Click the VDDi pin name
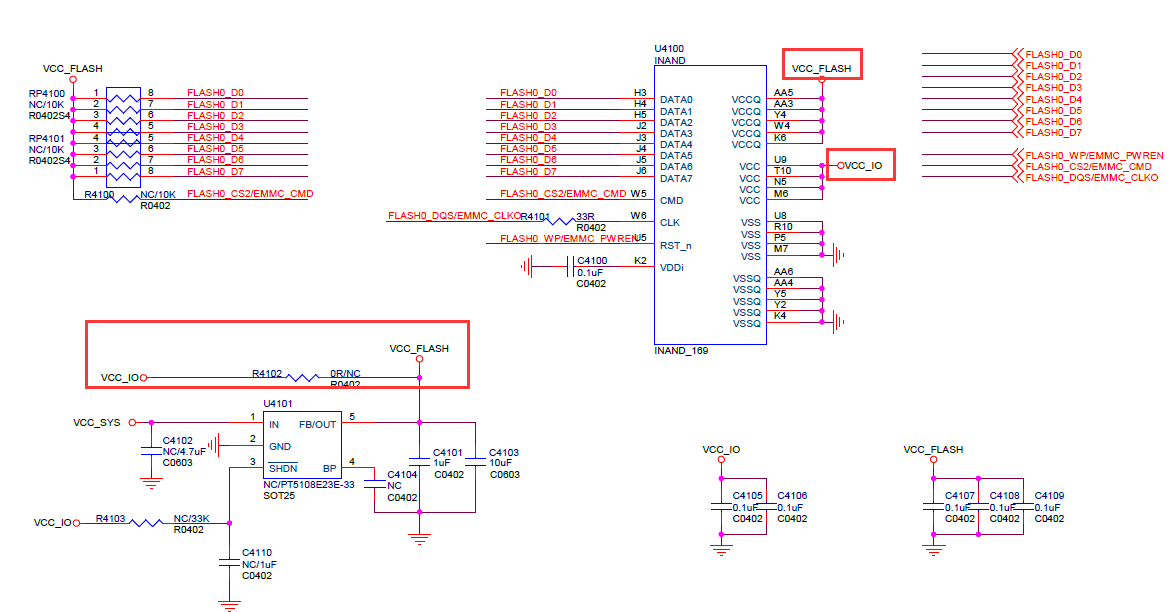1174x612 pixels. 672,267
